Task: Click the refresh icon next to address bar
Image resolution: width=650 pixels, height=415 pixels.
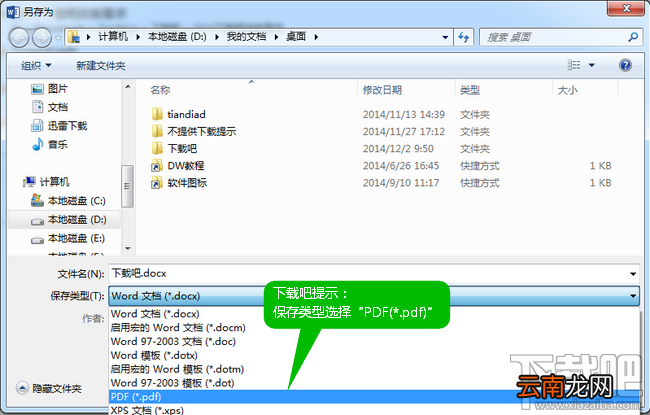Action: 463,37
